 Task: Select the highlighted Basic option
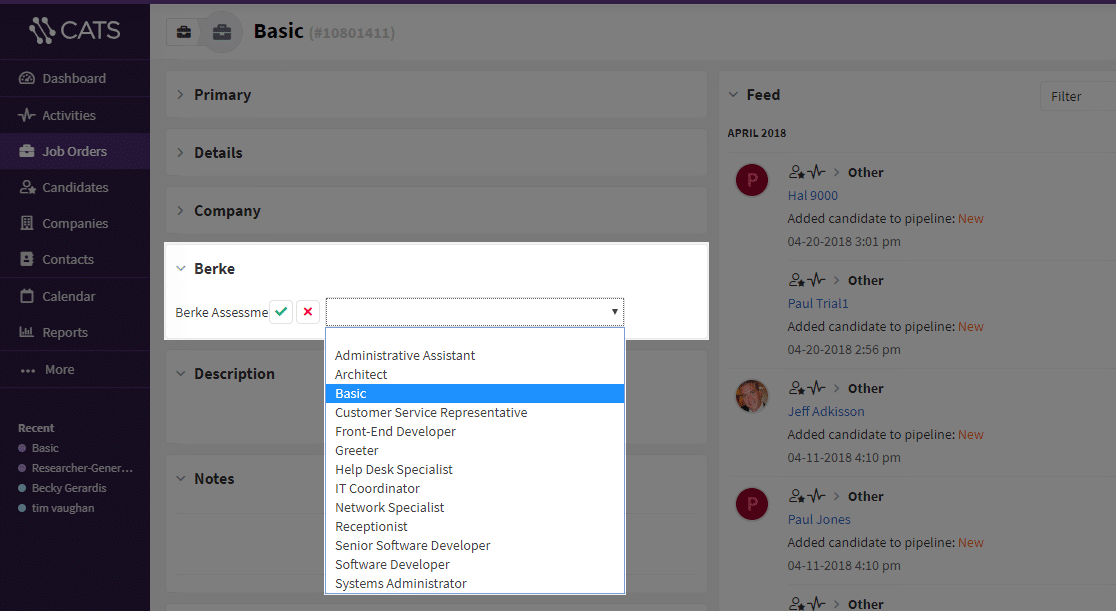[475, 393]
